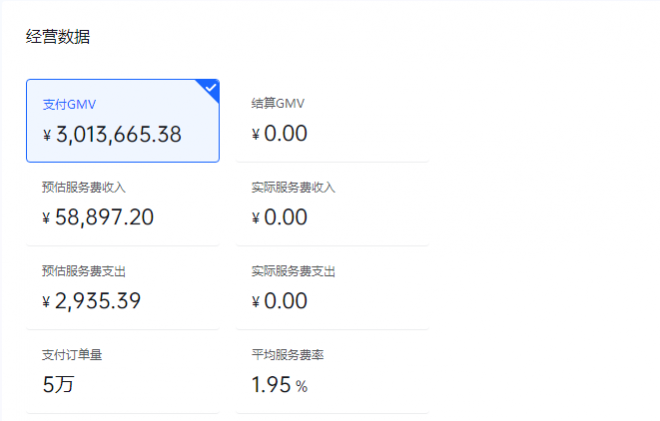Click the 实际服务费支出 ¥0.00 value
This screenshot has width=660, height=421.
click(279, 301)
